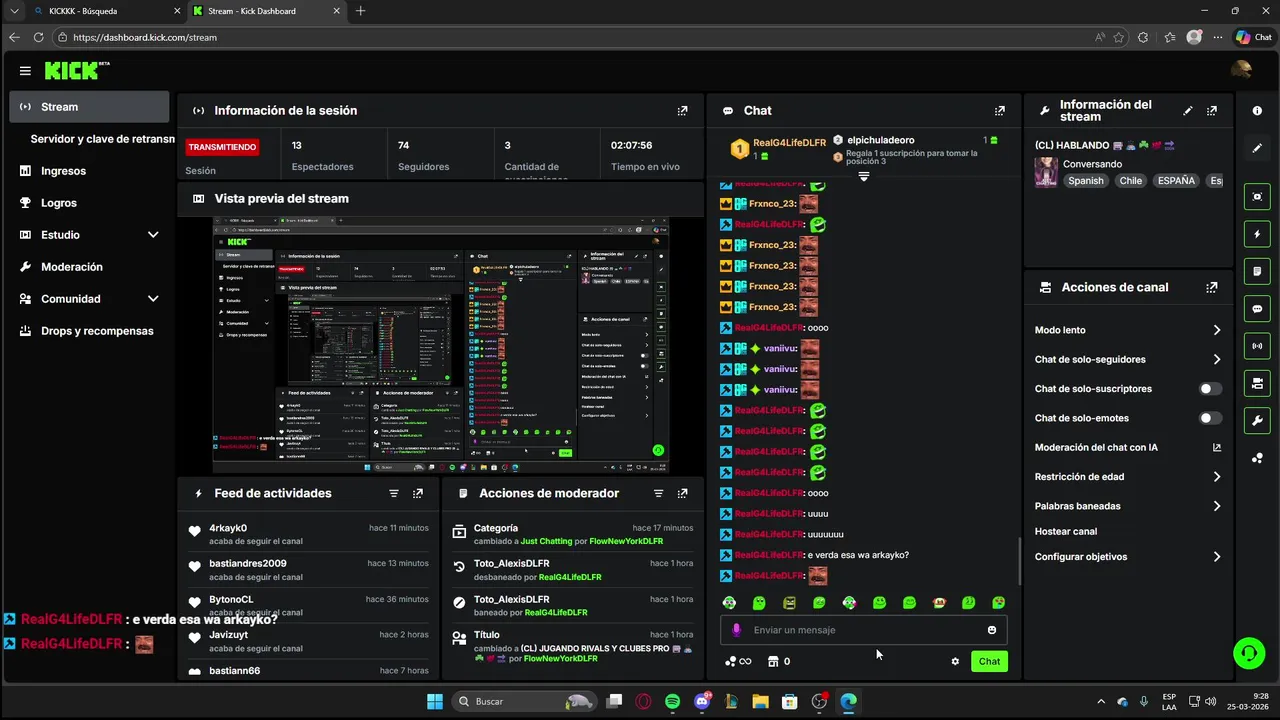Click the Spanish tag chip
This screenshot has height=720, width=1280.
pyautogui.click(x=1086, y=181)
